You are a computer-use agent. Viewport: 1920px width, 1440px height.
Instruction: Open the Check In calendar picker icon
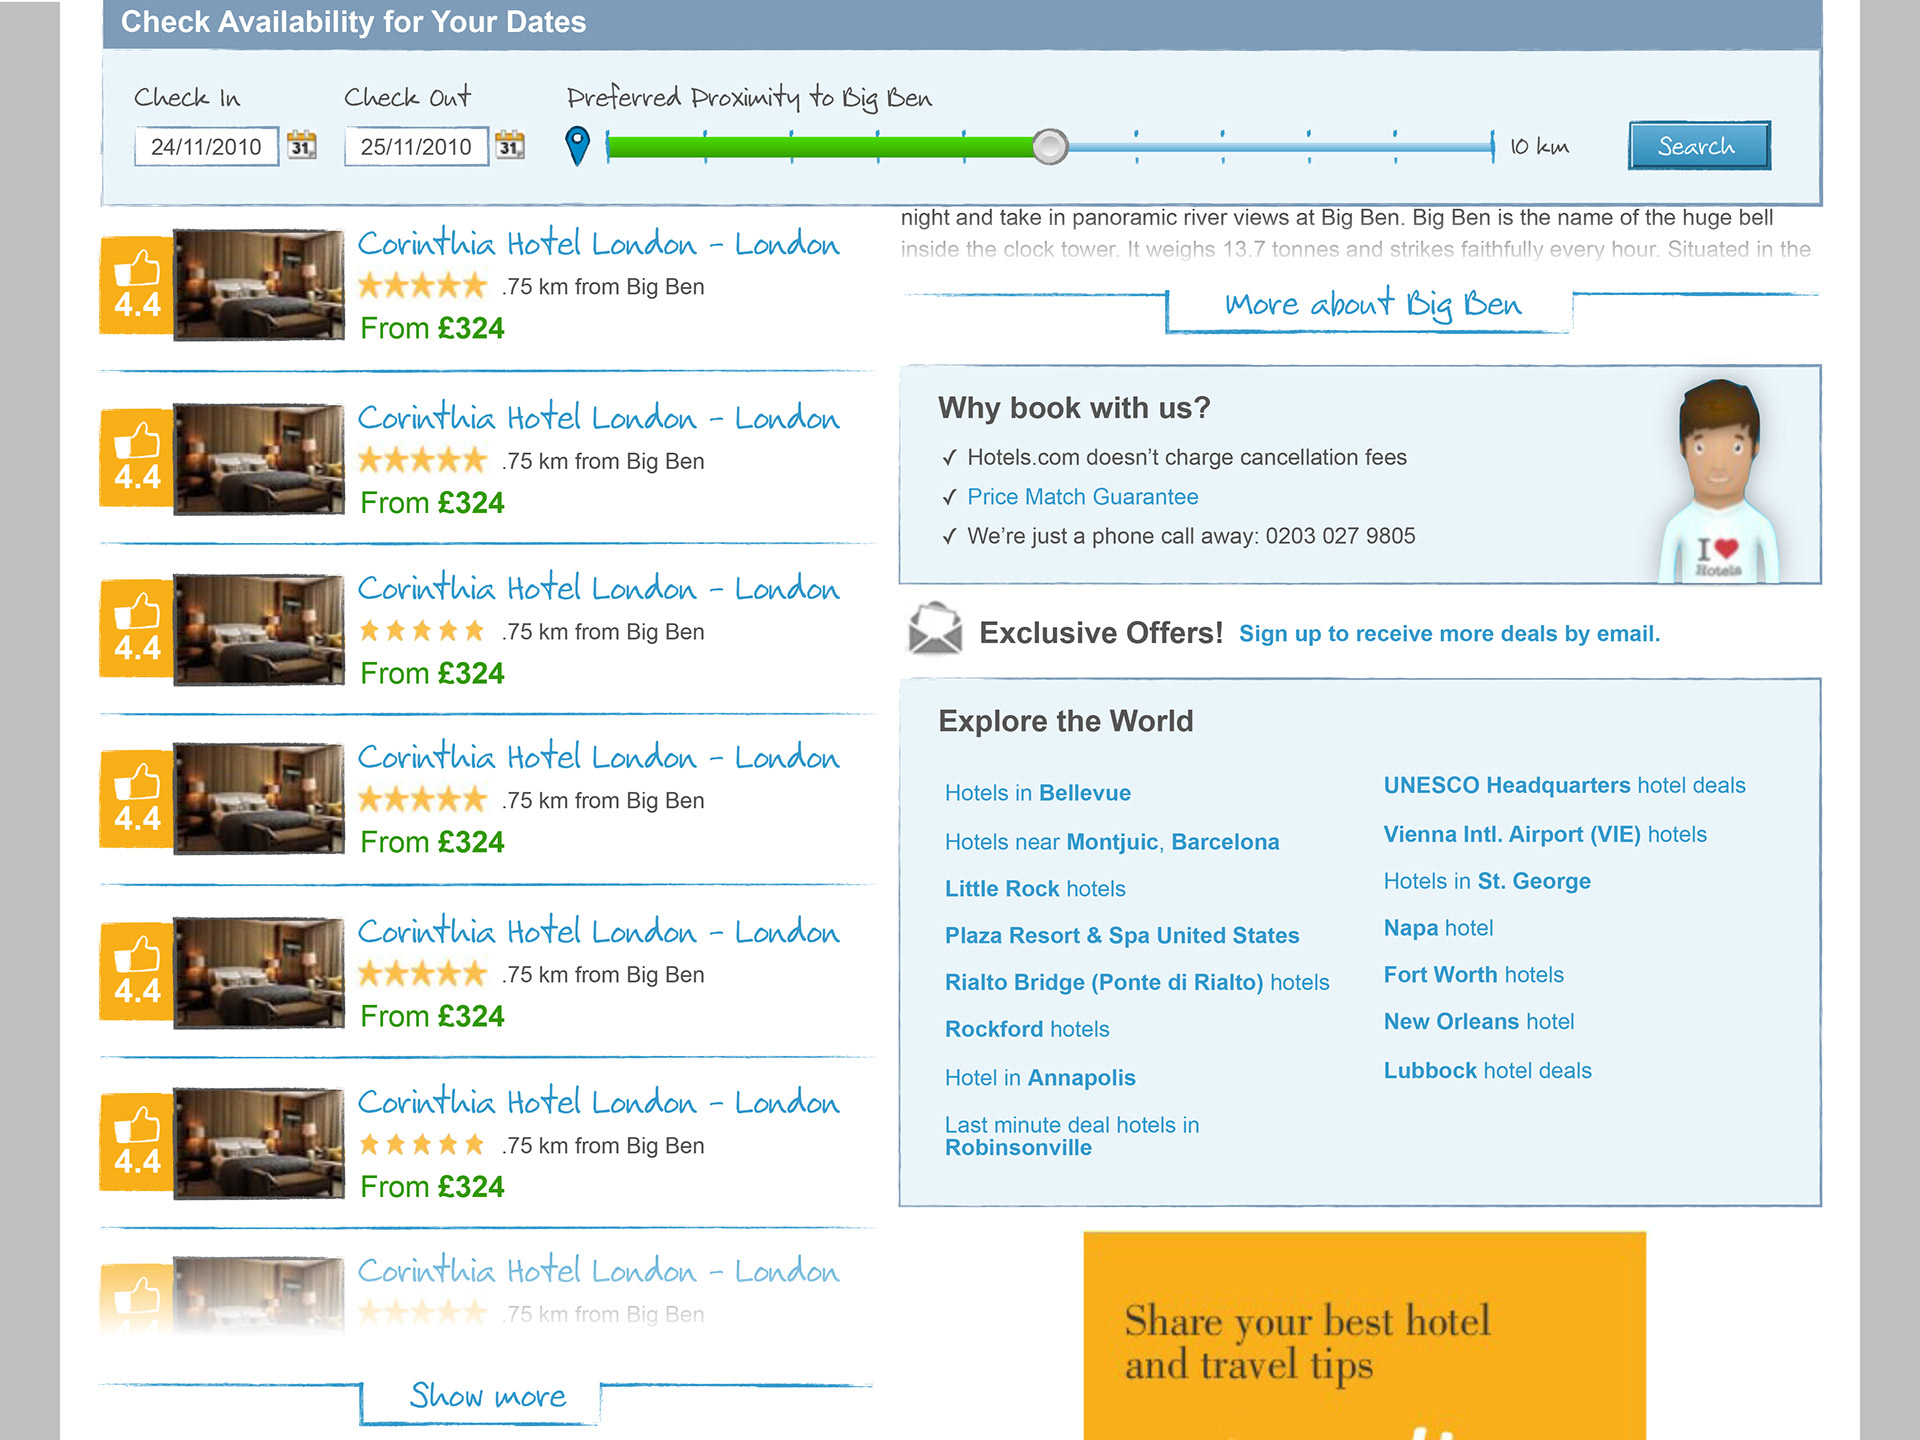click(x=303, y=145)
